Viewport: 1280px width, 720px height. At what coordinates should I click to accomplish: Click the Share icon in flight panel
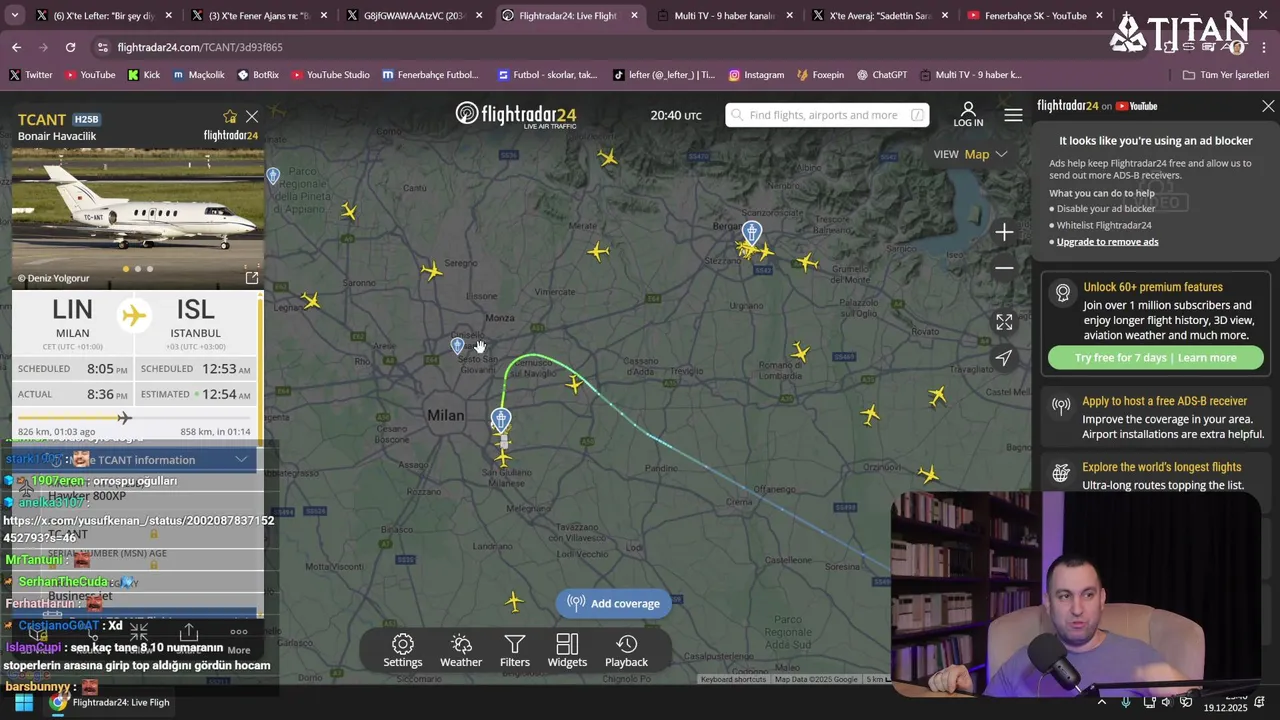tap(189, 633)
